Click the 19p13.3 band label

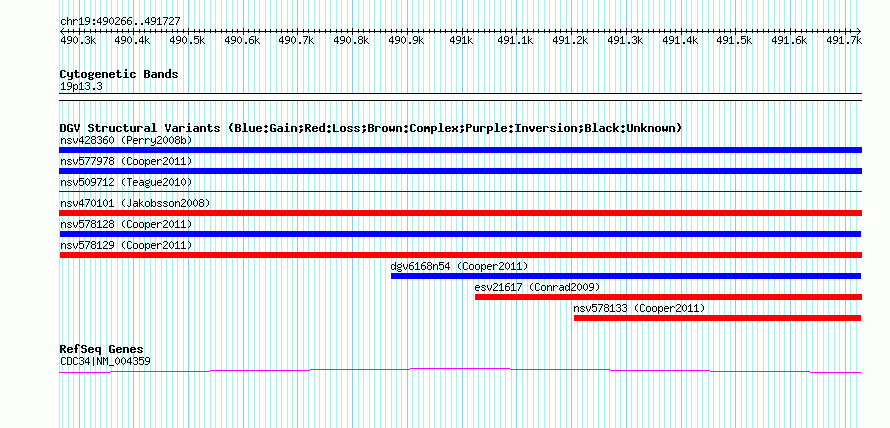pos(81,87)
